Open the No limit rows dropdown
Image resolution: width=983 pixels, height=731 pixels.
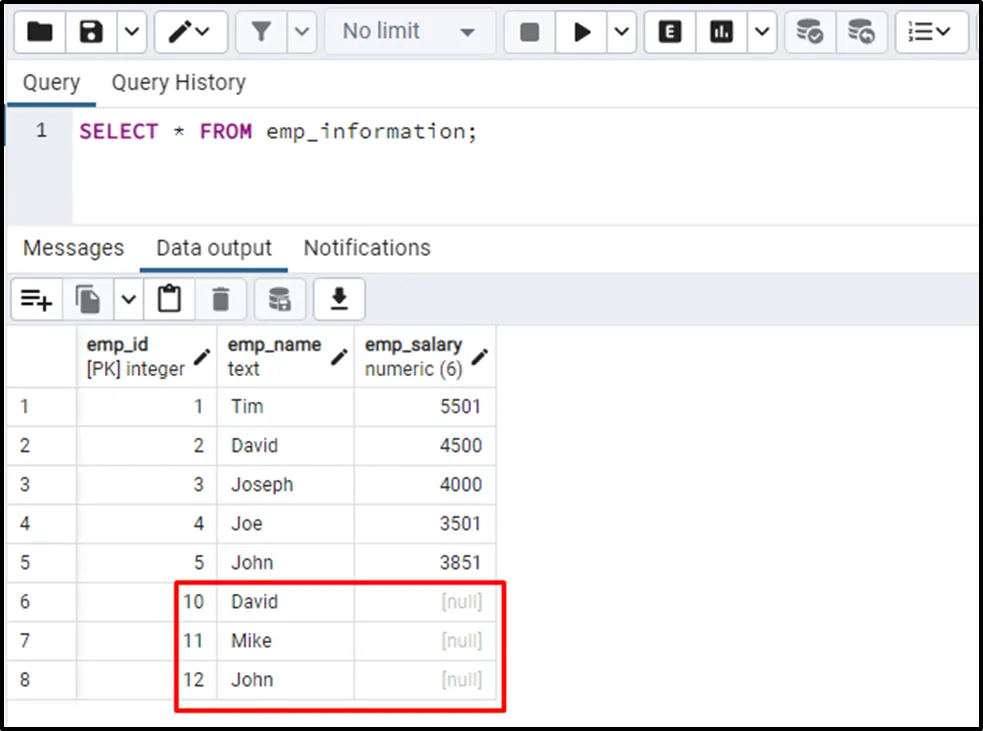pyautogui.click(x=409, y=32)
